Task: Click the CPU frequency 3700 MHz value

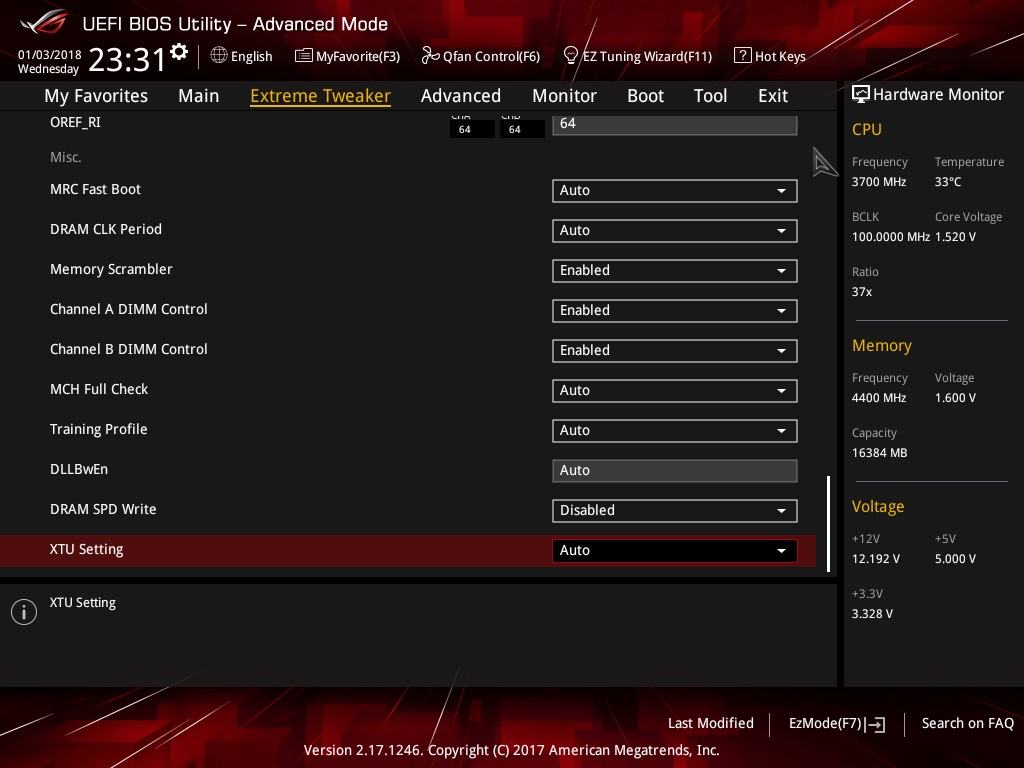Action: point(879,182)
